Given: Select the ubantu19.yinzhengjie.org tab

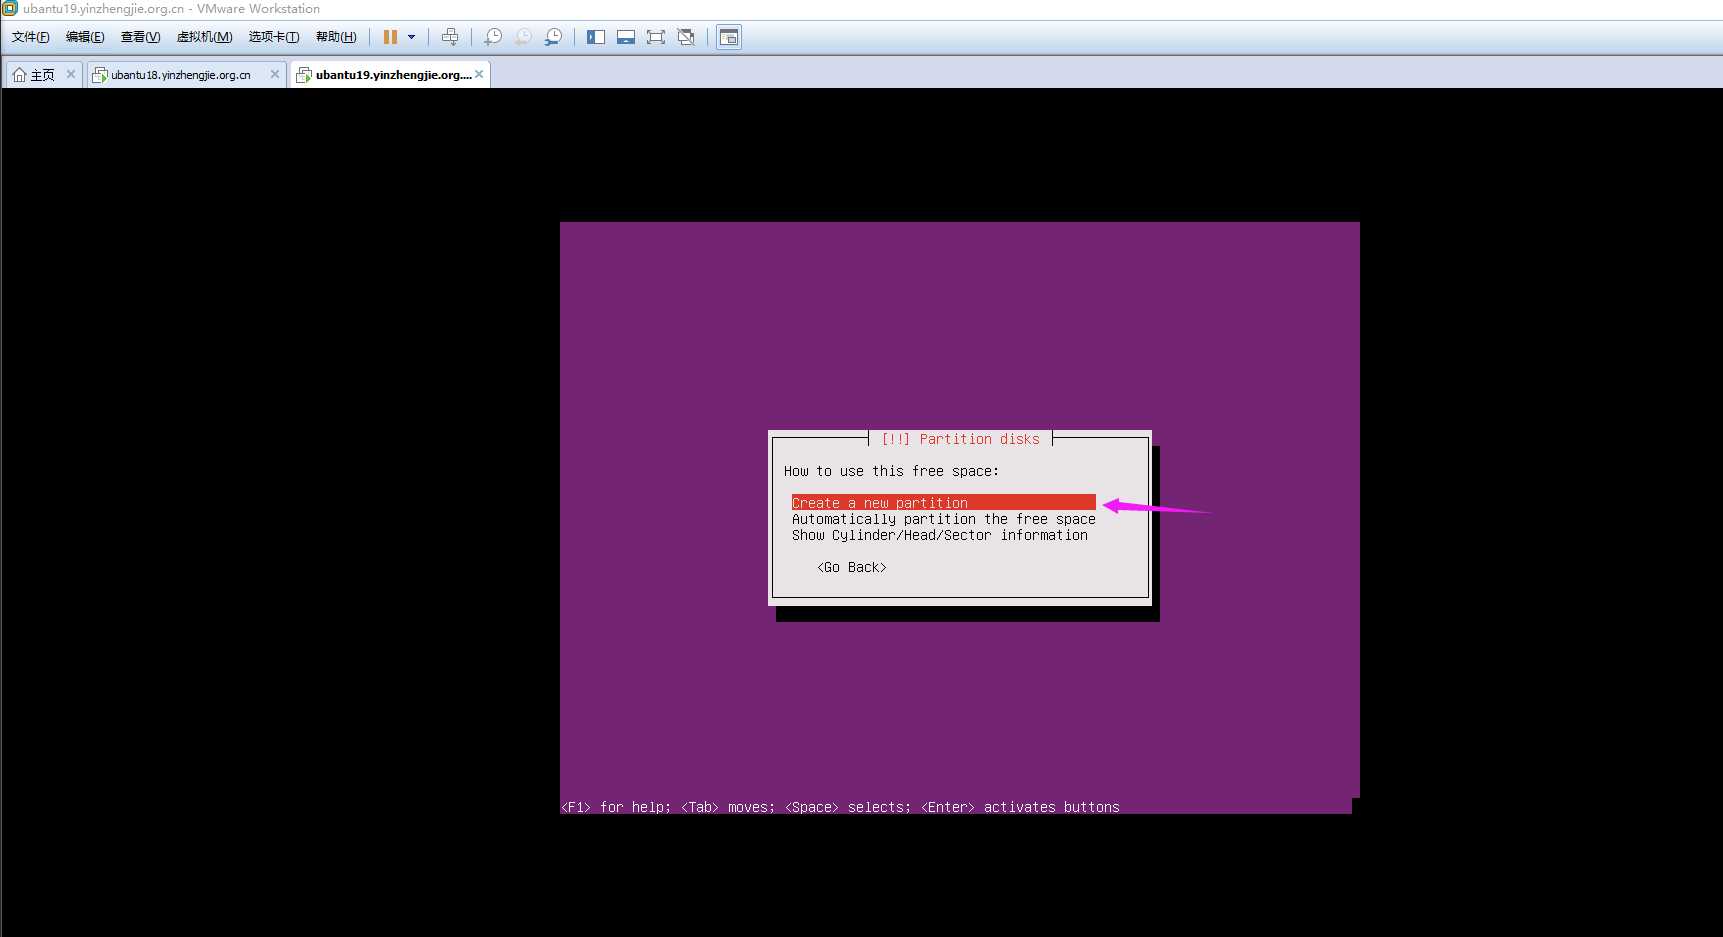Looking at the screenshot, I should [392, 75].
